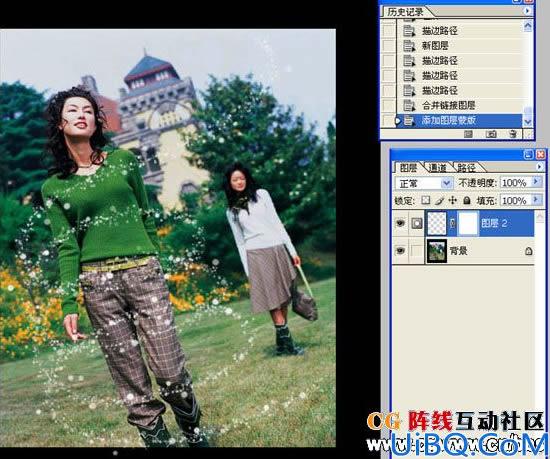Click the History panel scroll down arrow

(528, 122)
